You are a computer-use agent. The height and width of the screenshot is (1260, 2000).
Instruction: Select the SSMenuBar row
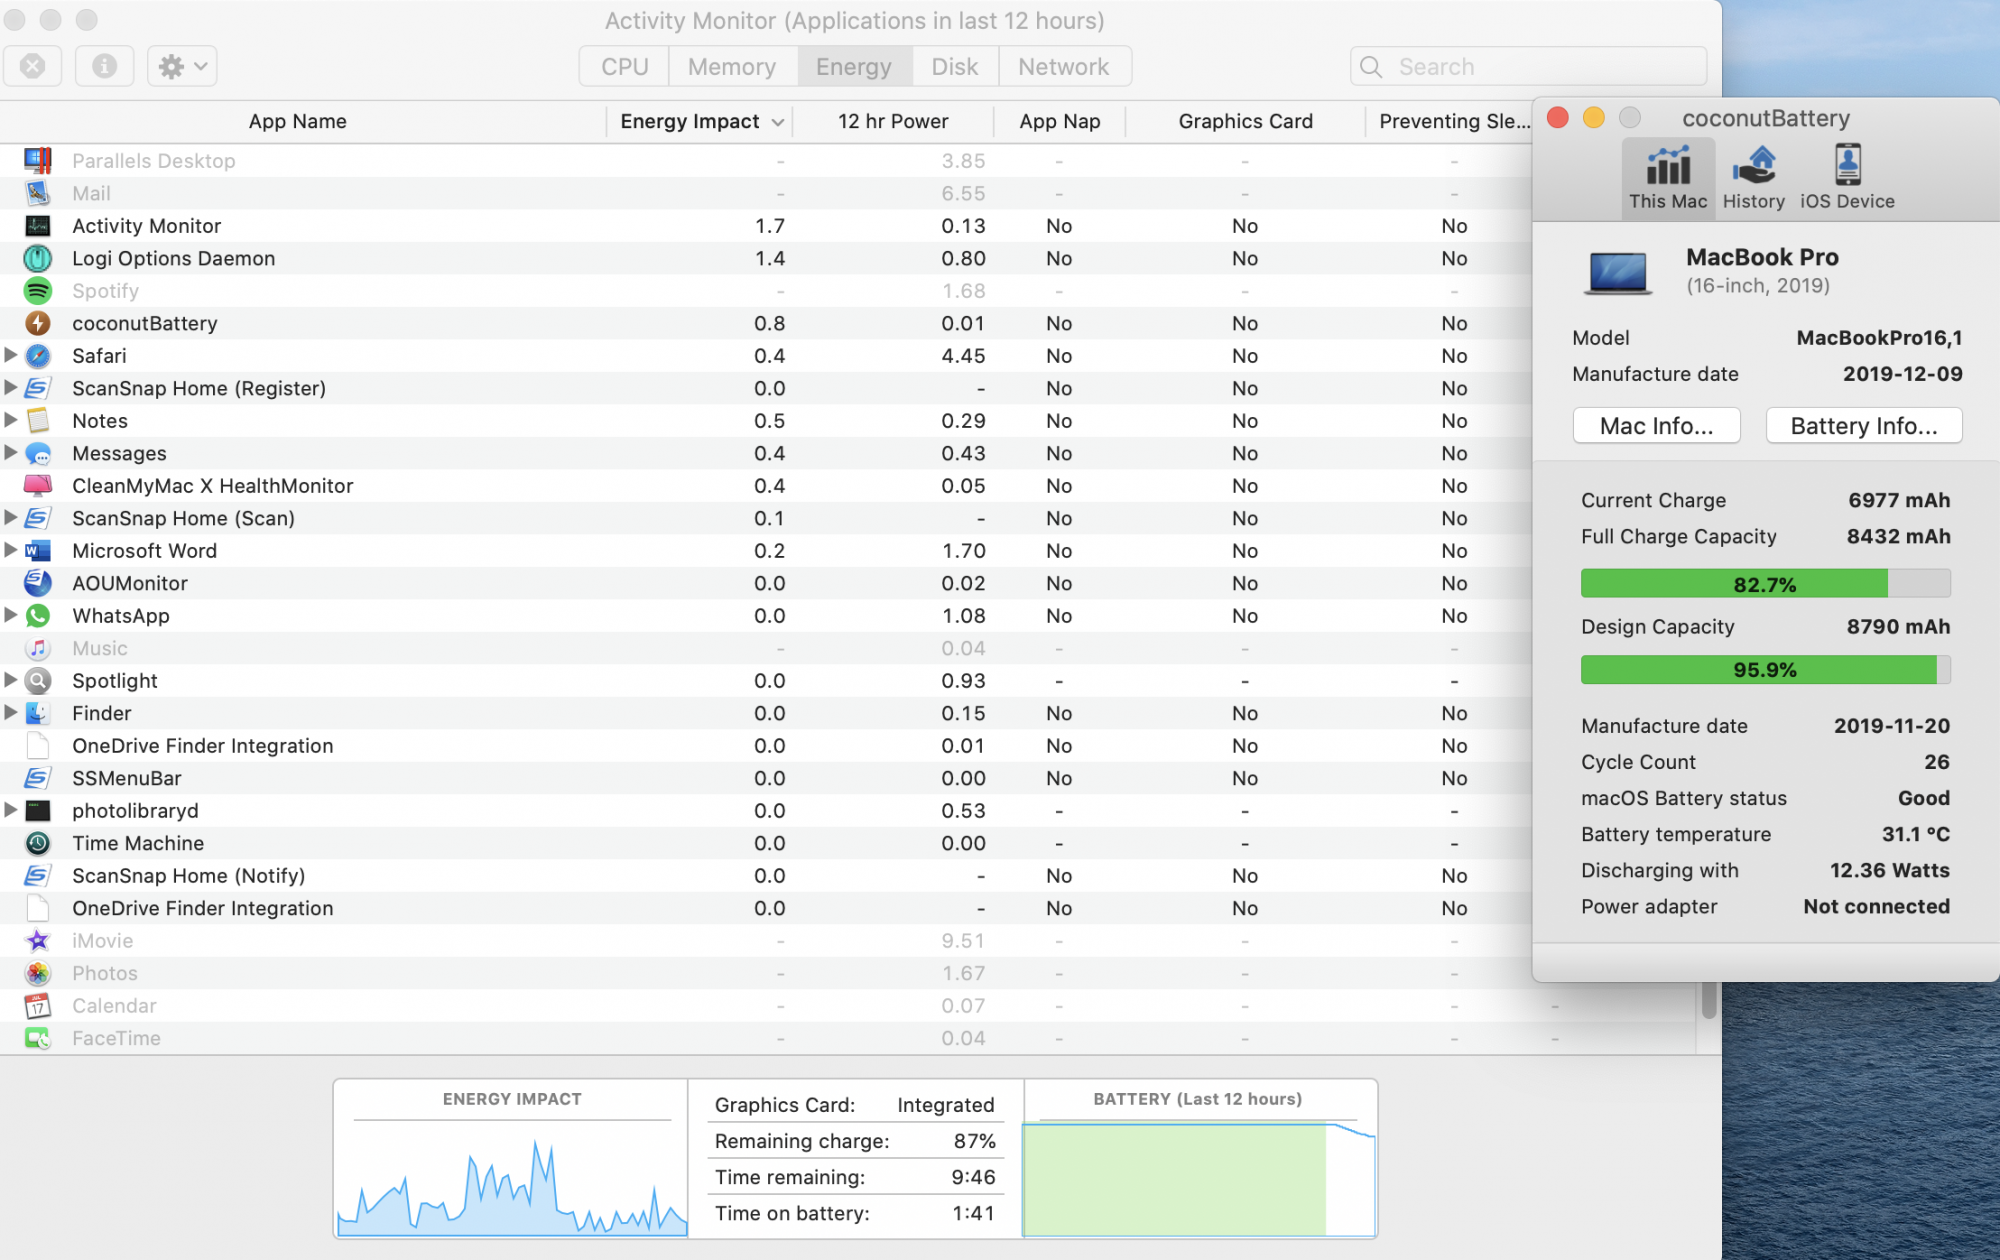[765, 778]
